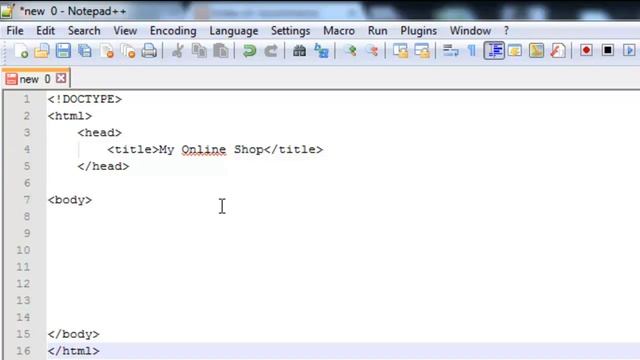Click the line number 7 margin
This screenshot has width=640, height=360.
27,200
